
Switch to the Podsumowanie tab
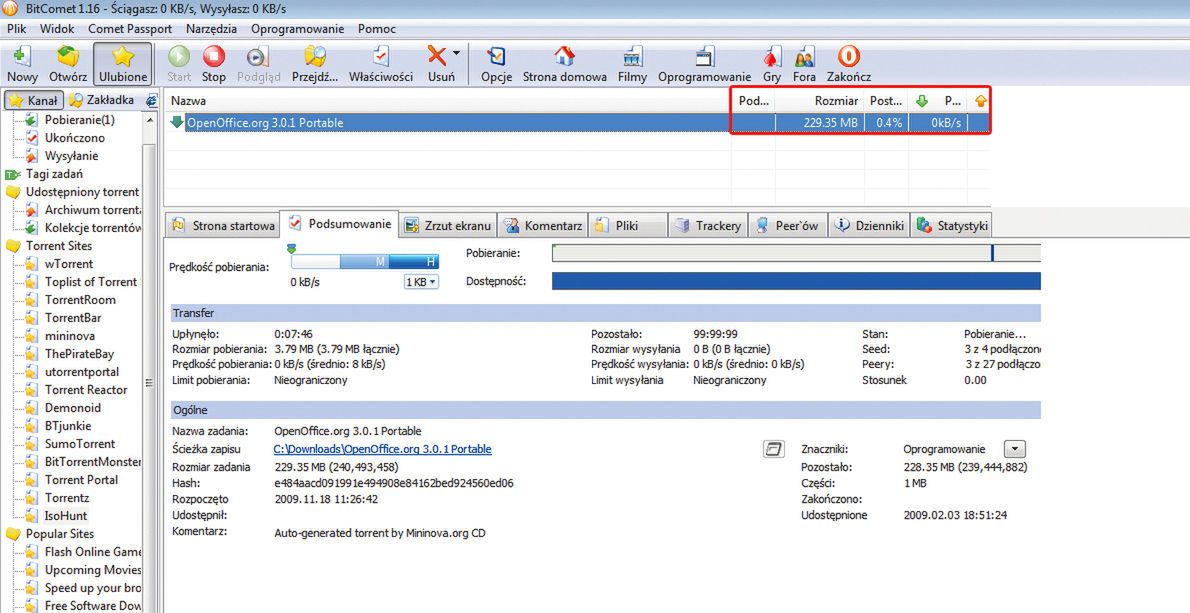pyautogui.click(x=339, y=224)
